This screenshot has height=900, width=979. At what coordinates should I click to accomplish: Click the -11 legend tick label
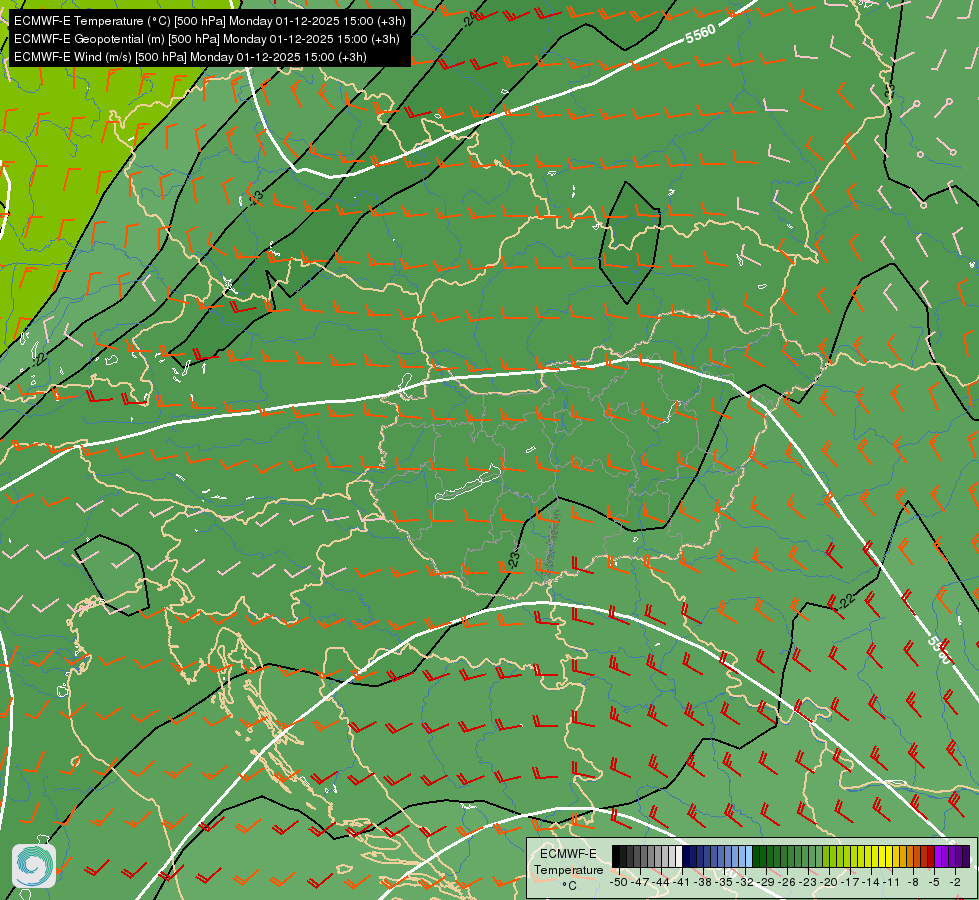click(891, 883)
